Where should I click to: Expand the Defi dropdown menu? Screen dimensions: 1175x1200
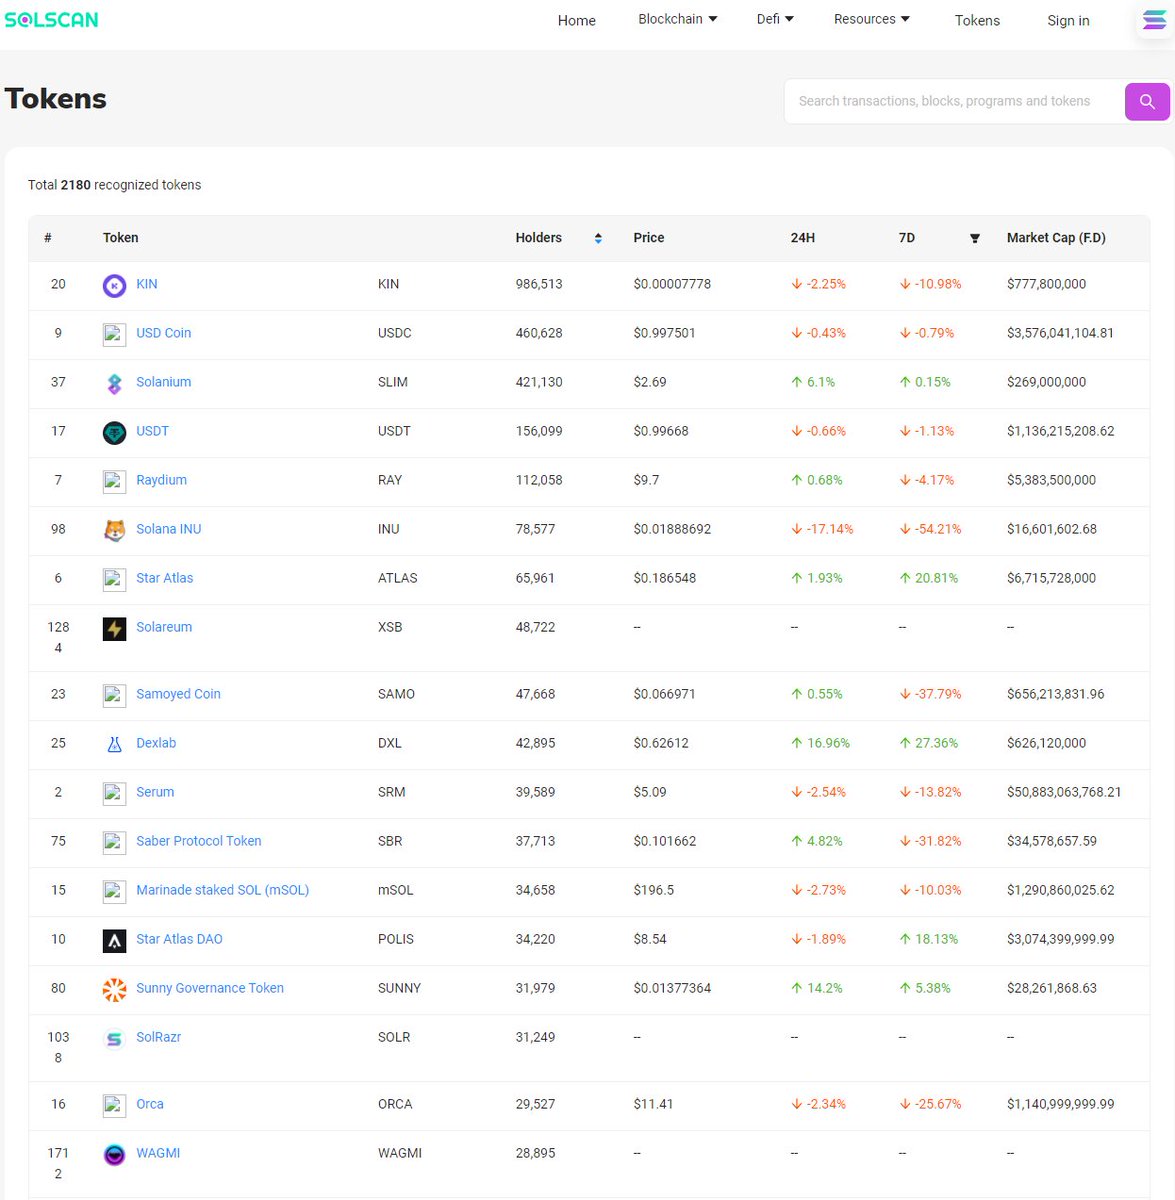(x=775, y=19)
